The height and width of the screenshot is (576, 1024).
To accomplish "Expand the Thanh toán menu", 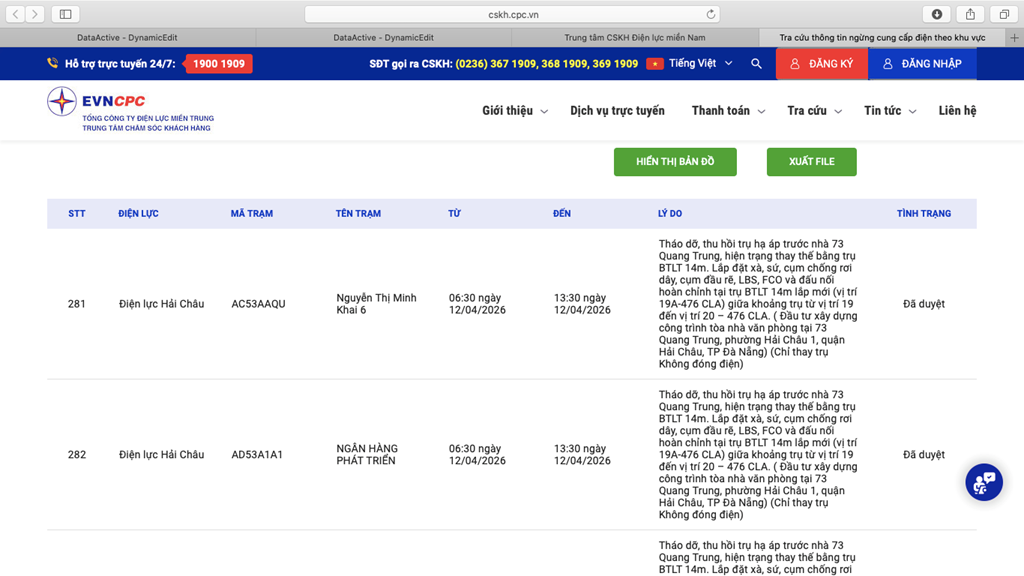I will pyautogui.click(x=728, y=111).
